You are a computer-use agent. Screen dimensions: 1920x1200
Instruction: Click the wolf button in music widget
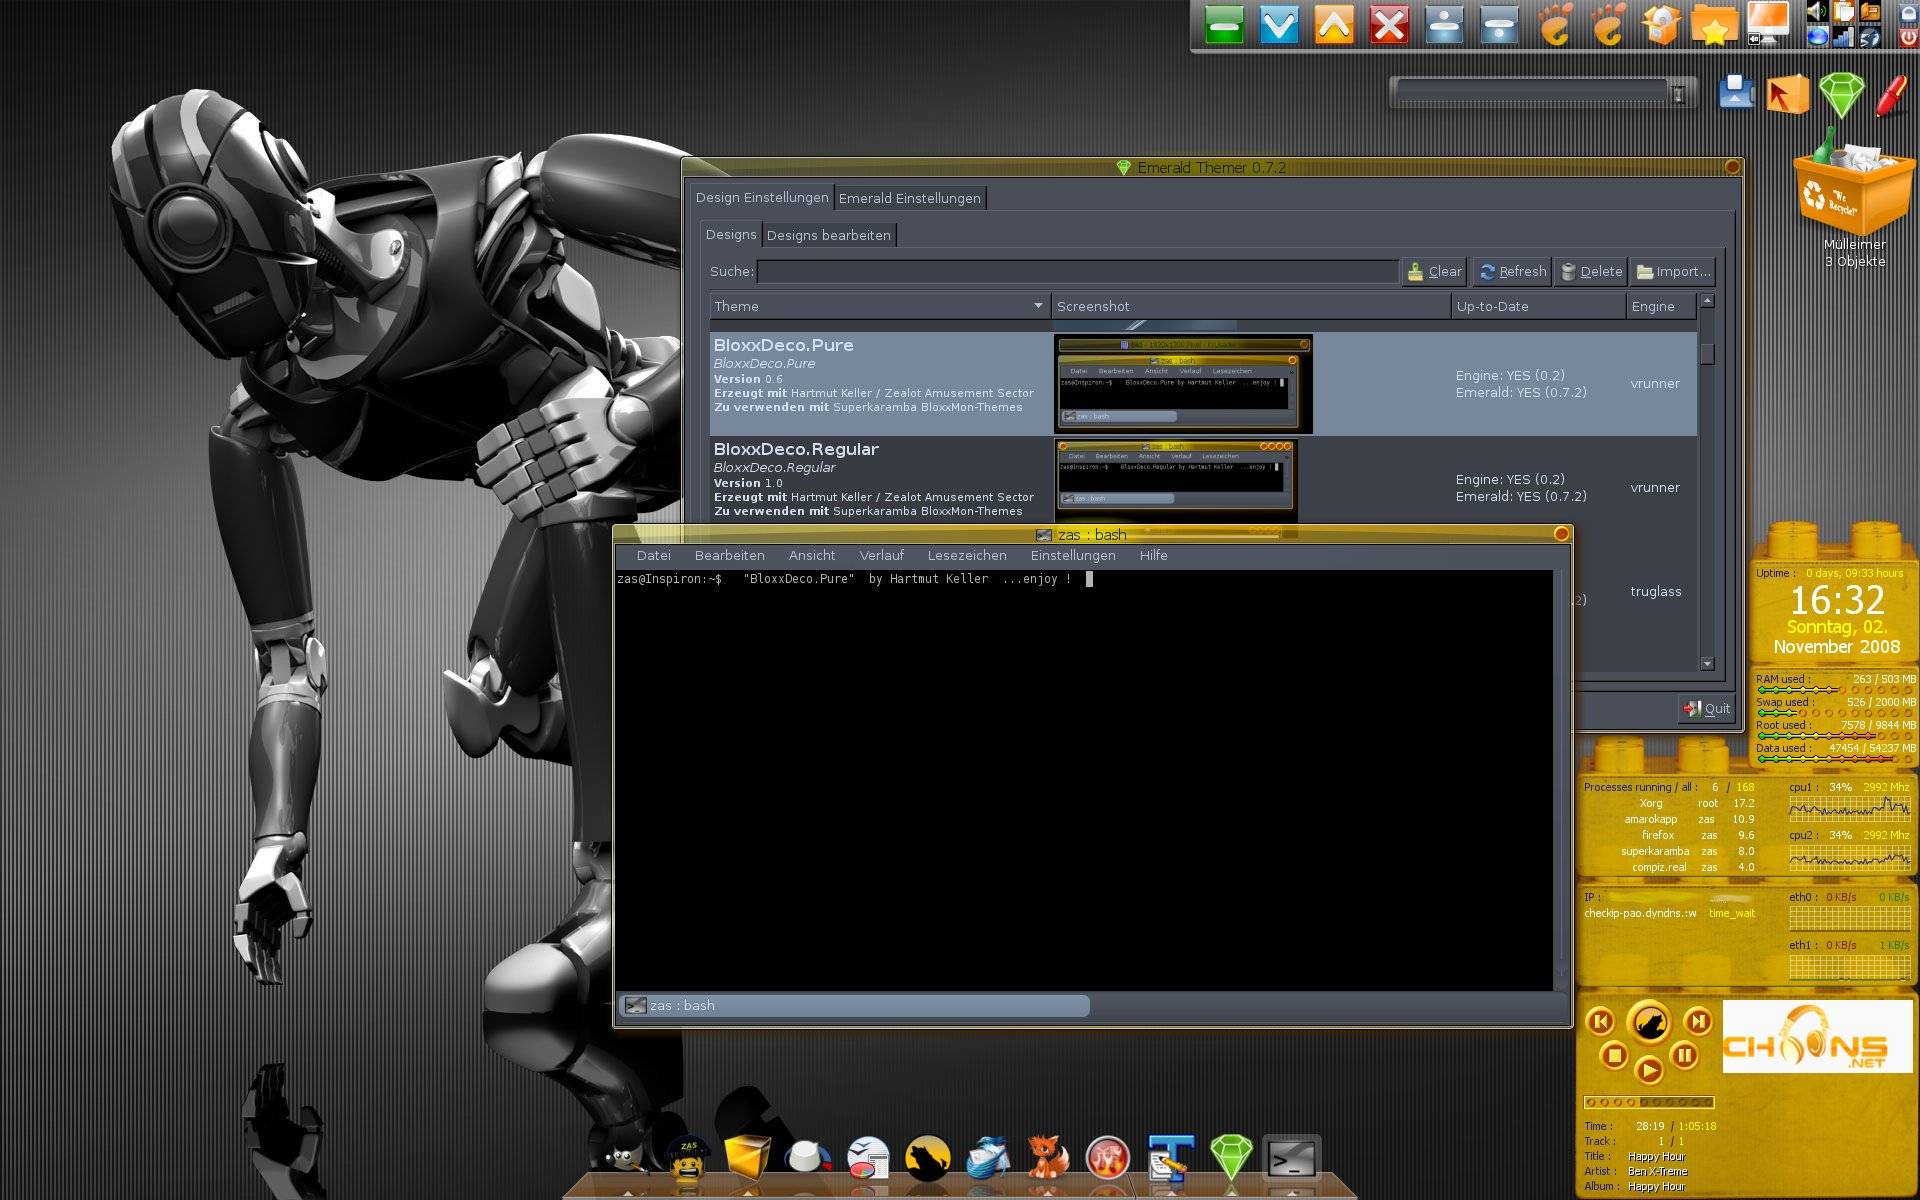(1649, 1023)
